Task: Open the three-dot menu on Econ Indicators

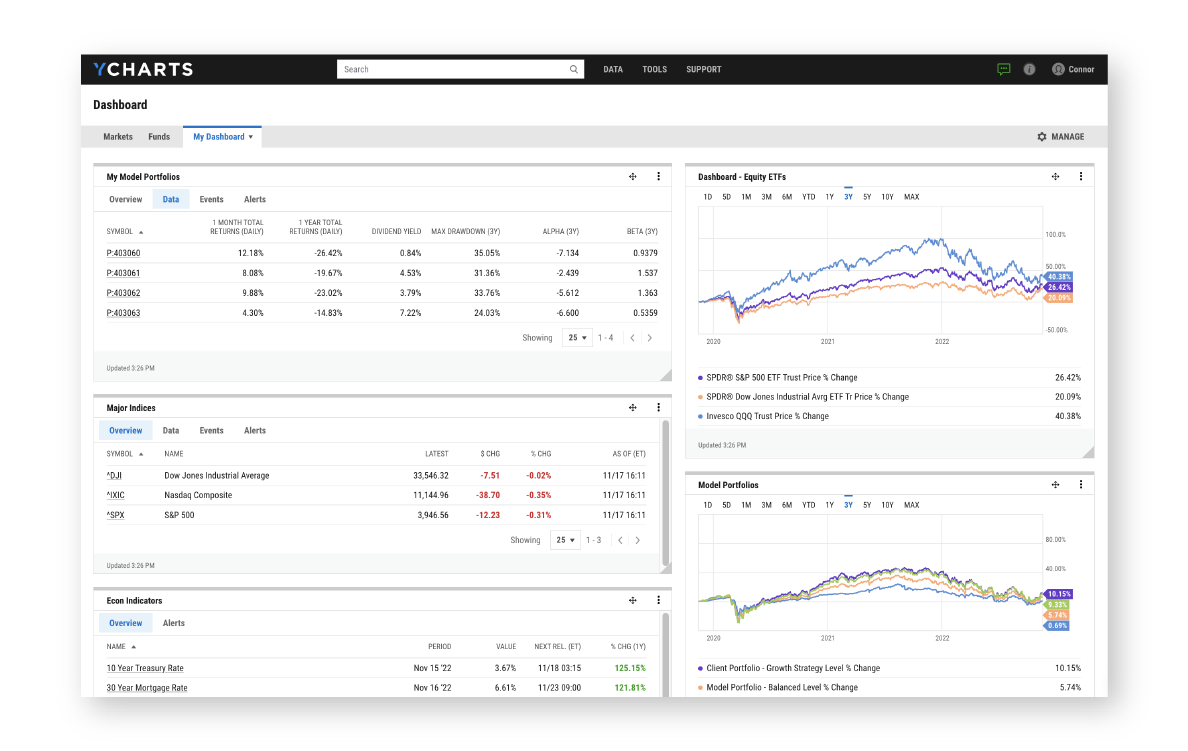Action: (658, 600)
